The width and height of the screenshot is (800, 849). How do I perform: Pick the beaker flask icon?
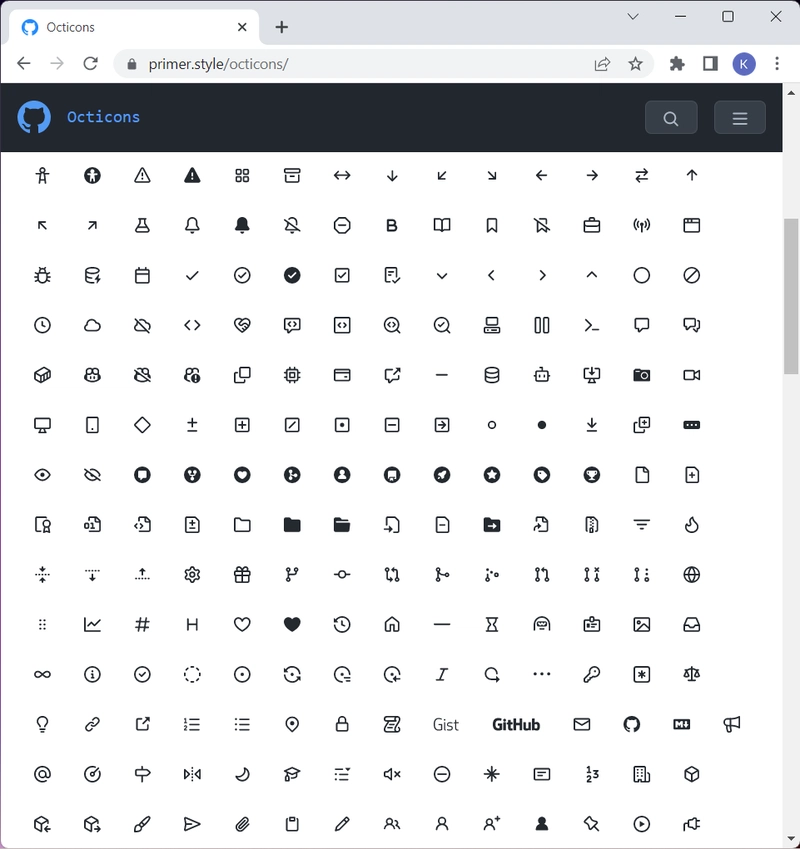tap(142, 225)
